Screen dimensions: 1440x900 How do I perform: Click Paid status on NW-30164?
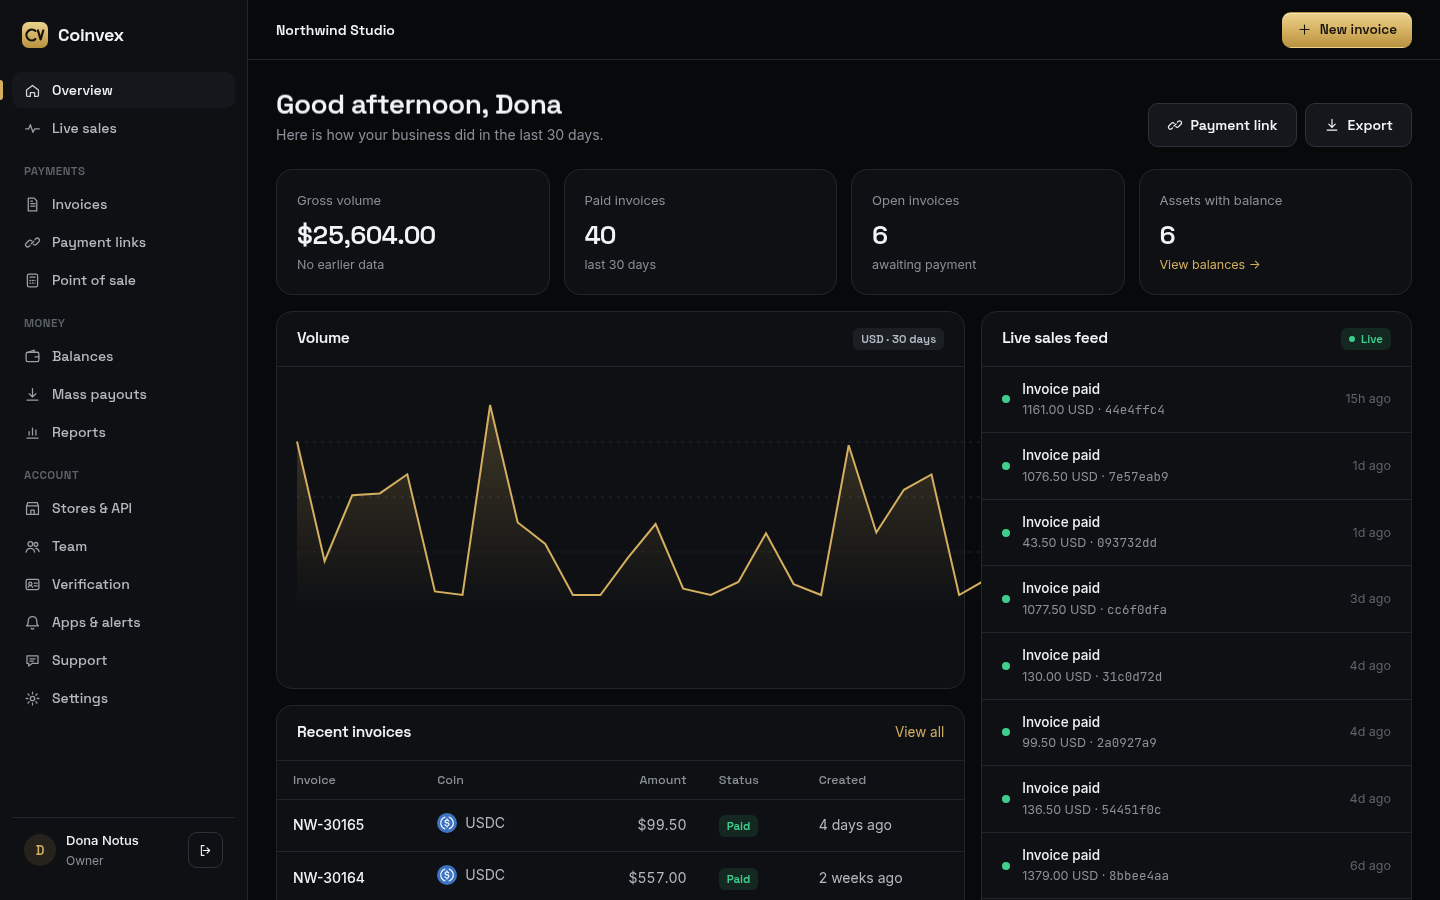click(x=738, y=879)
